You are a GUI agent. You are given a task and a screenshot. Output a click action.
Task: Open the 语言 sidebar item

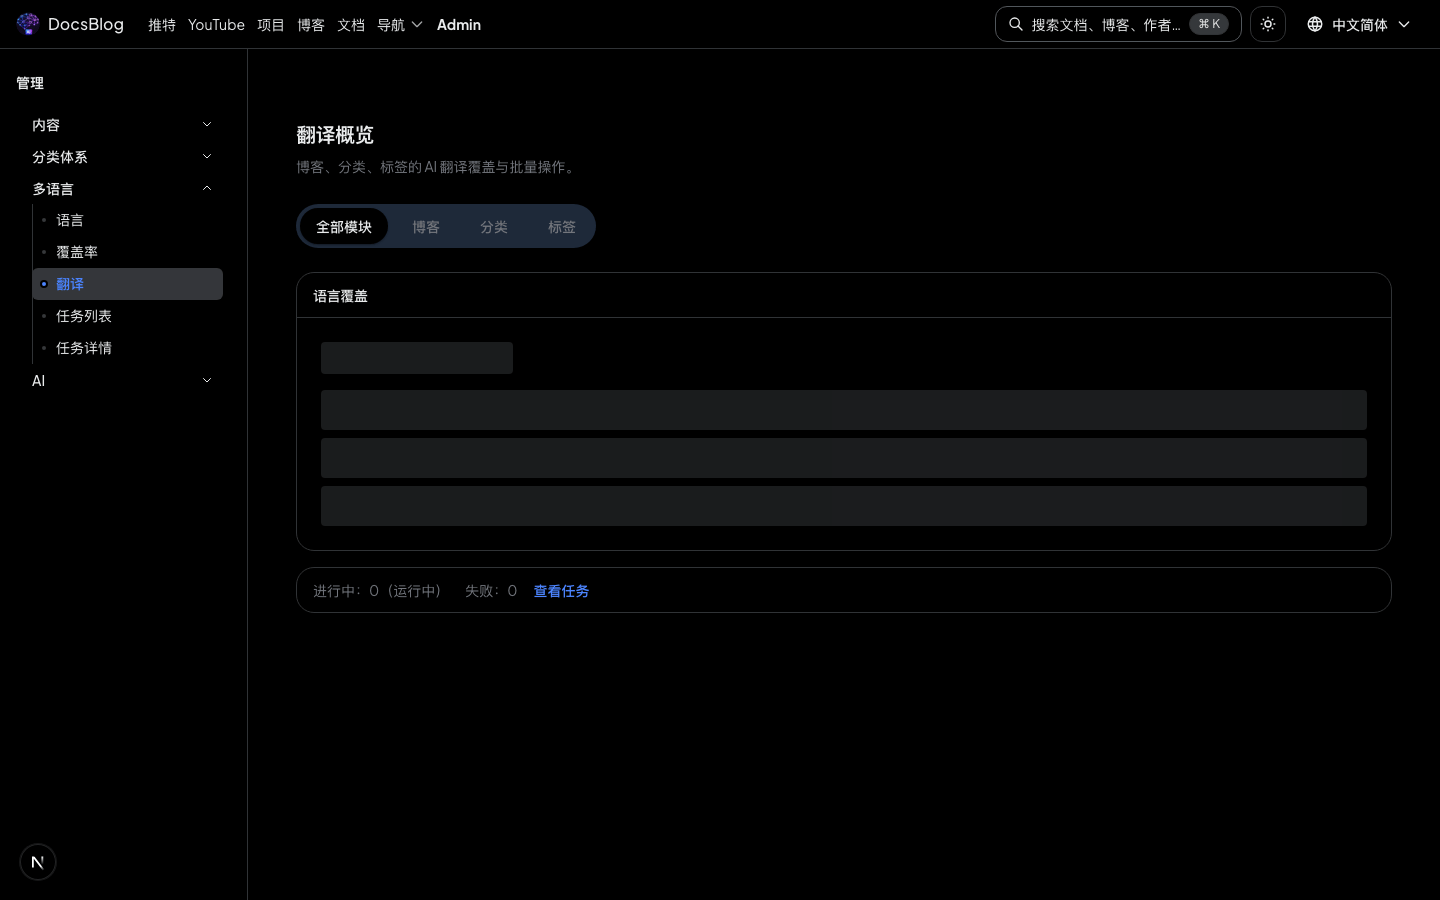[x=128, y=220]
